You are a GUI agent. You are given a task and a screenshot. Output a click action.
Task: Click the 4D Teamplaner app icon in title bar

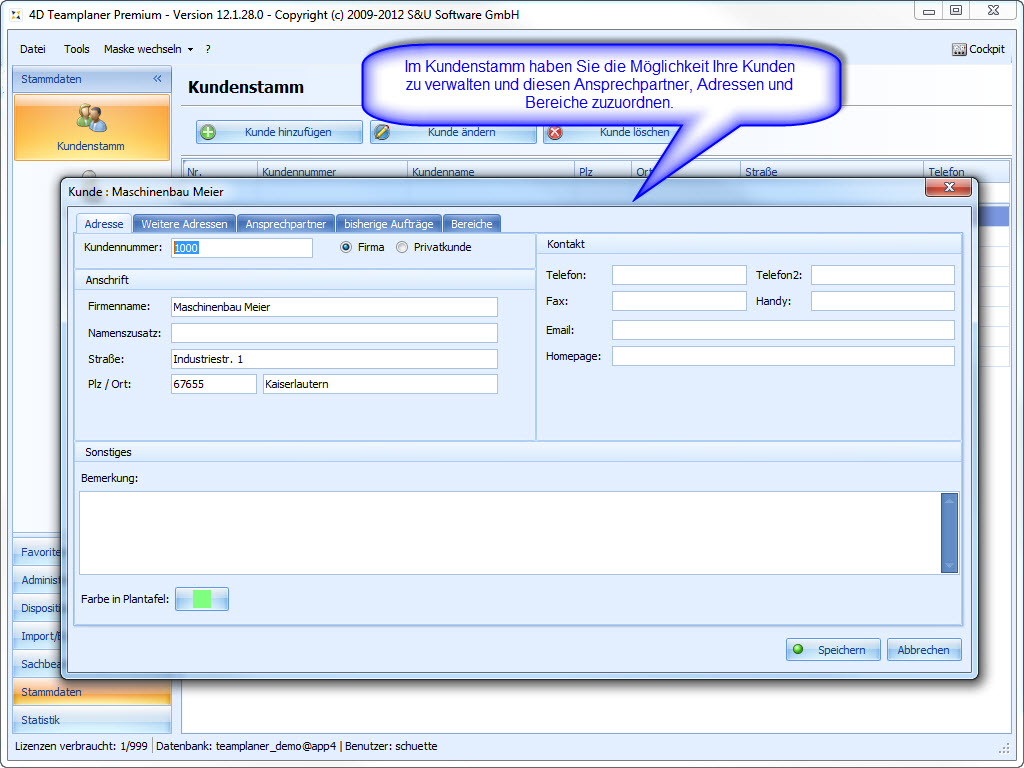[x=14, y=15]
